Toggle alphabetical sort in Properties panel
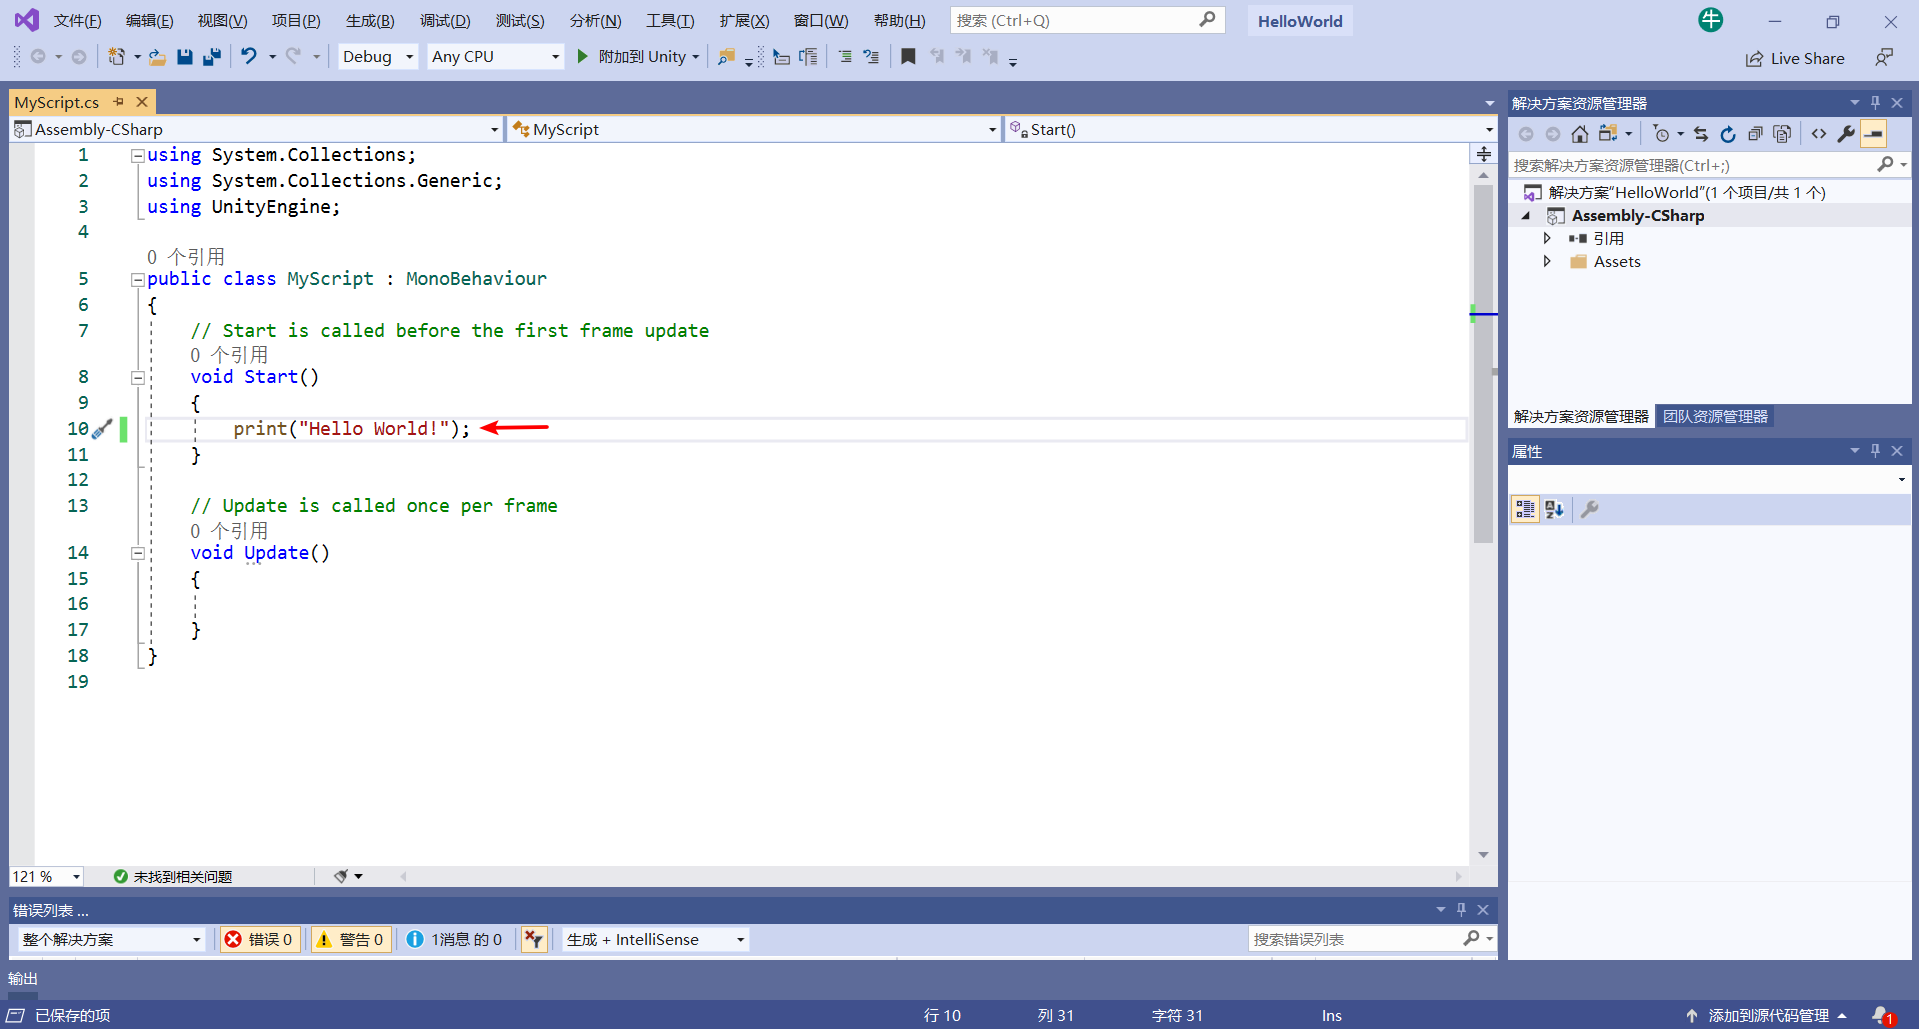 [x=1554, y=510]
